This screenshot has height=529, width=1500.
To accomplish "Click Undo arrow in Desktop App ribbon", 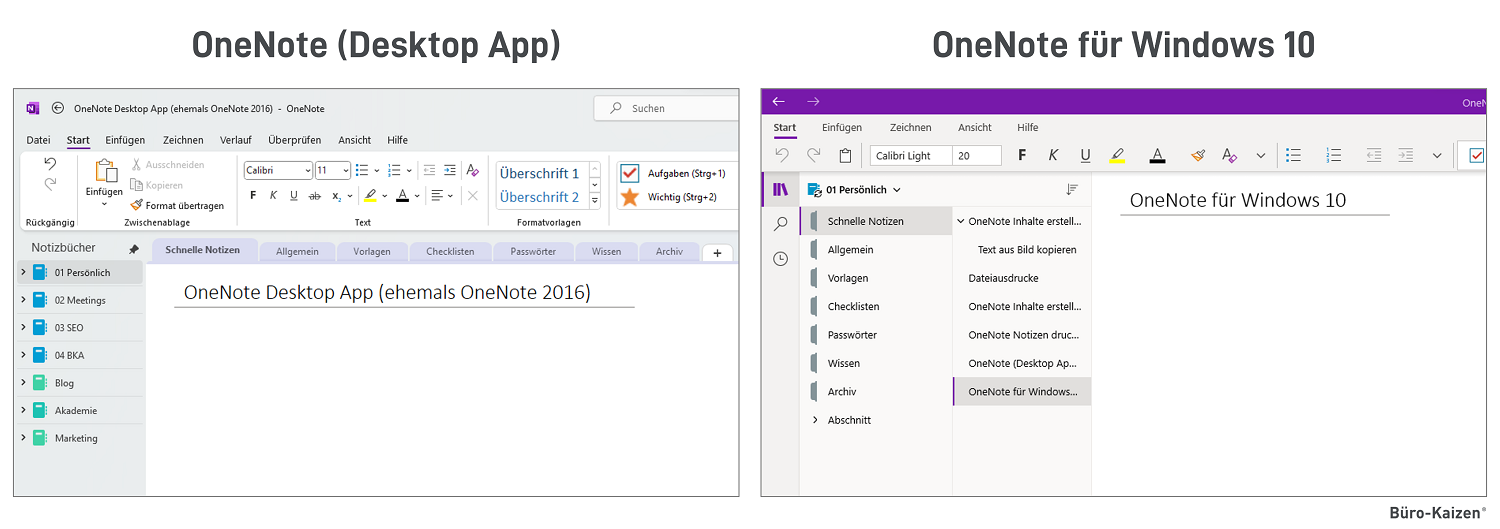I will [50, 164].
